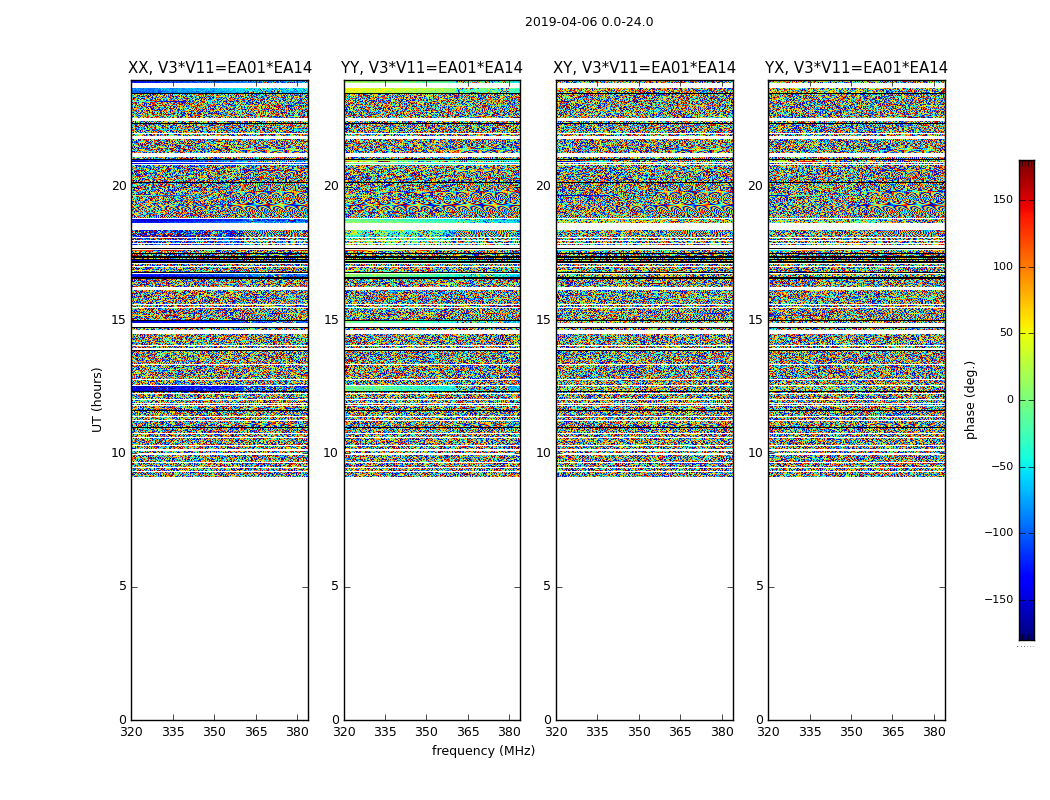The image size is (1050, 800).
Task: Click the "15" hour tick of XY panel
Action: pos(544,320)
